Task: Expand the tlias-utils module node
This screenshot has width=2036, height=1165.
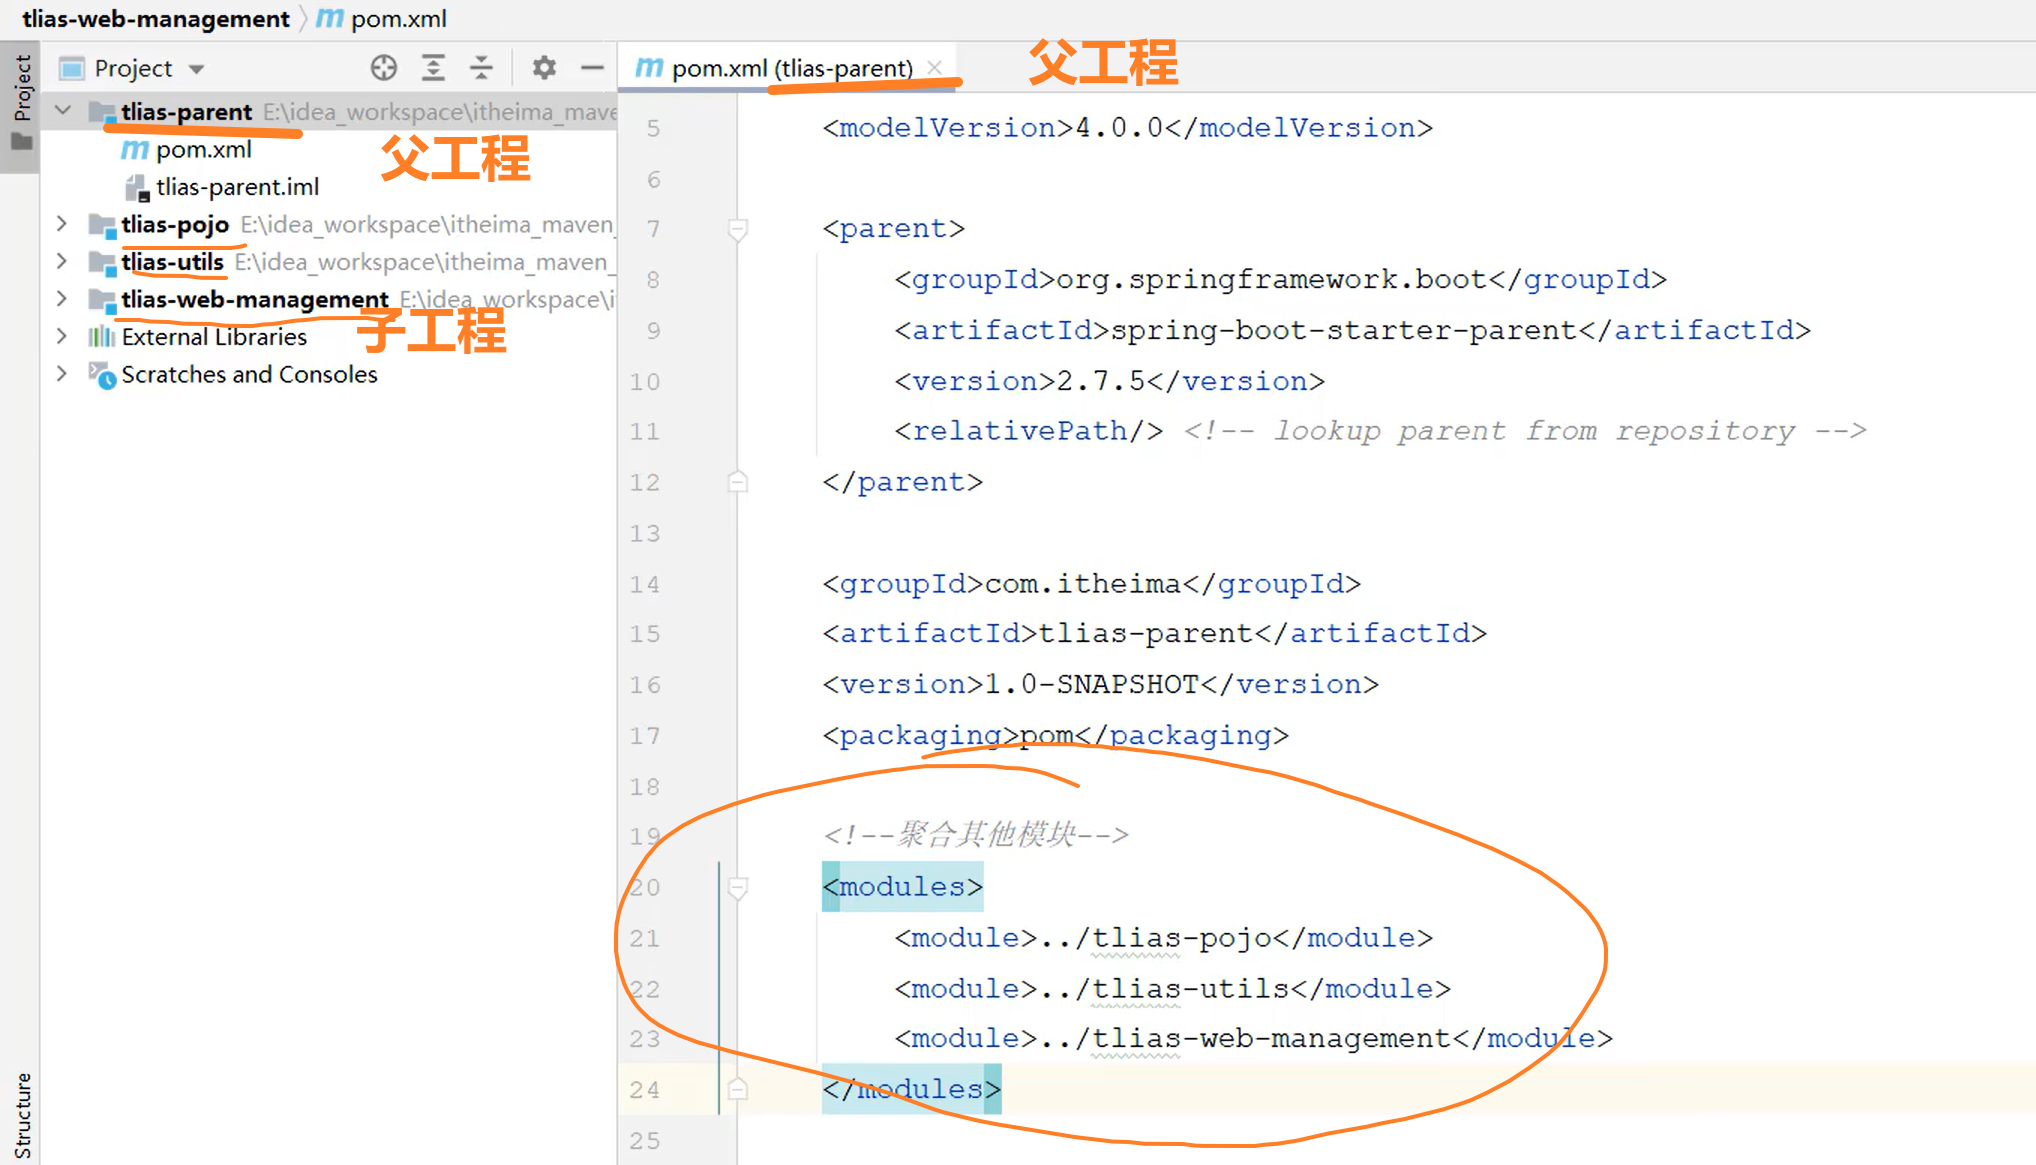Action: tap(62, 262)
